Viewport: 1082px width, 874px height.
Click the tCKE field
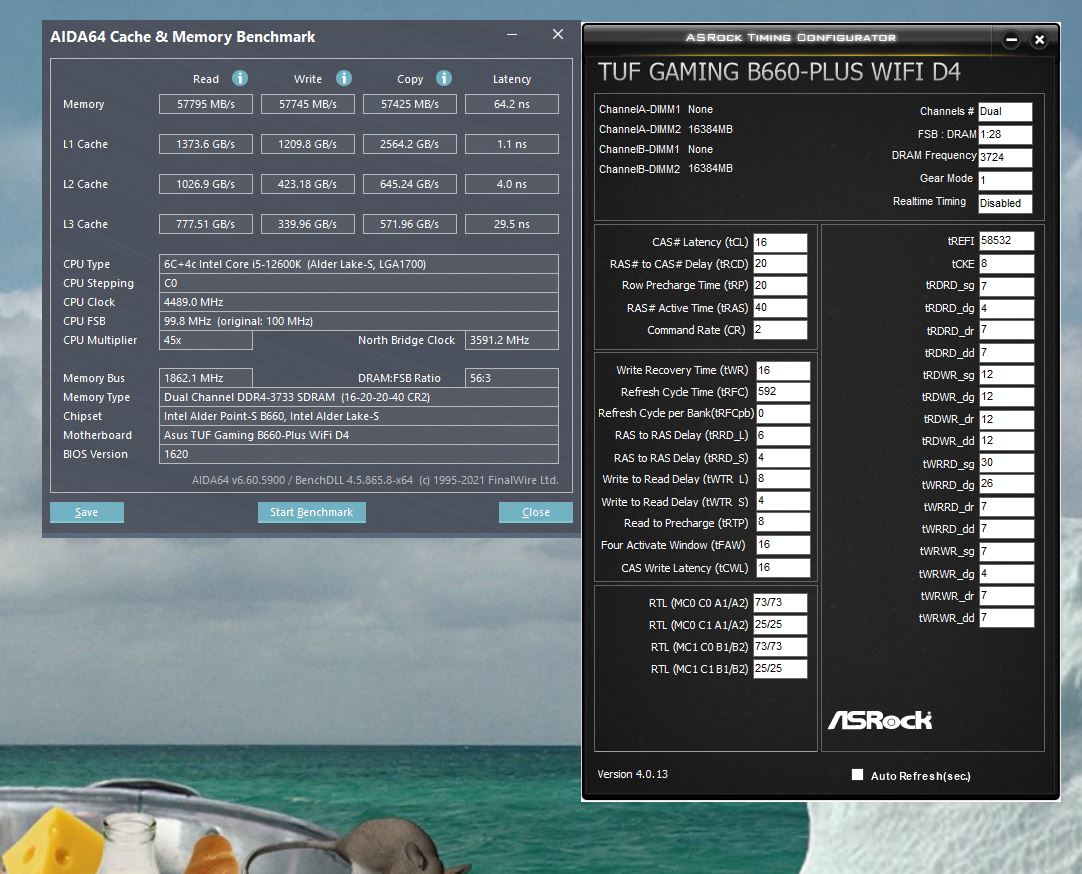(x=1007, y=264)
